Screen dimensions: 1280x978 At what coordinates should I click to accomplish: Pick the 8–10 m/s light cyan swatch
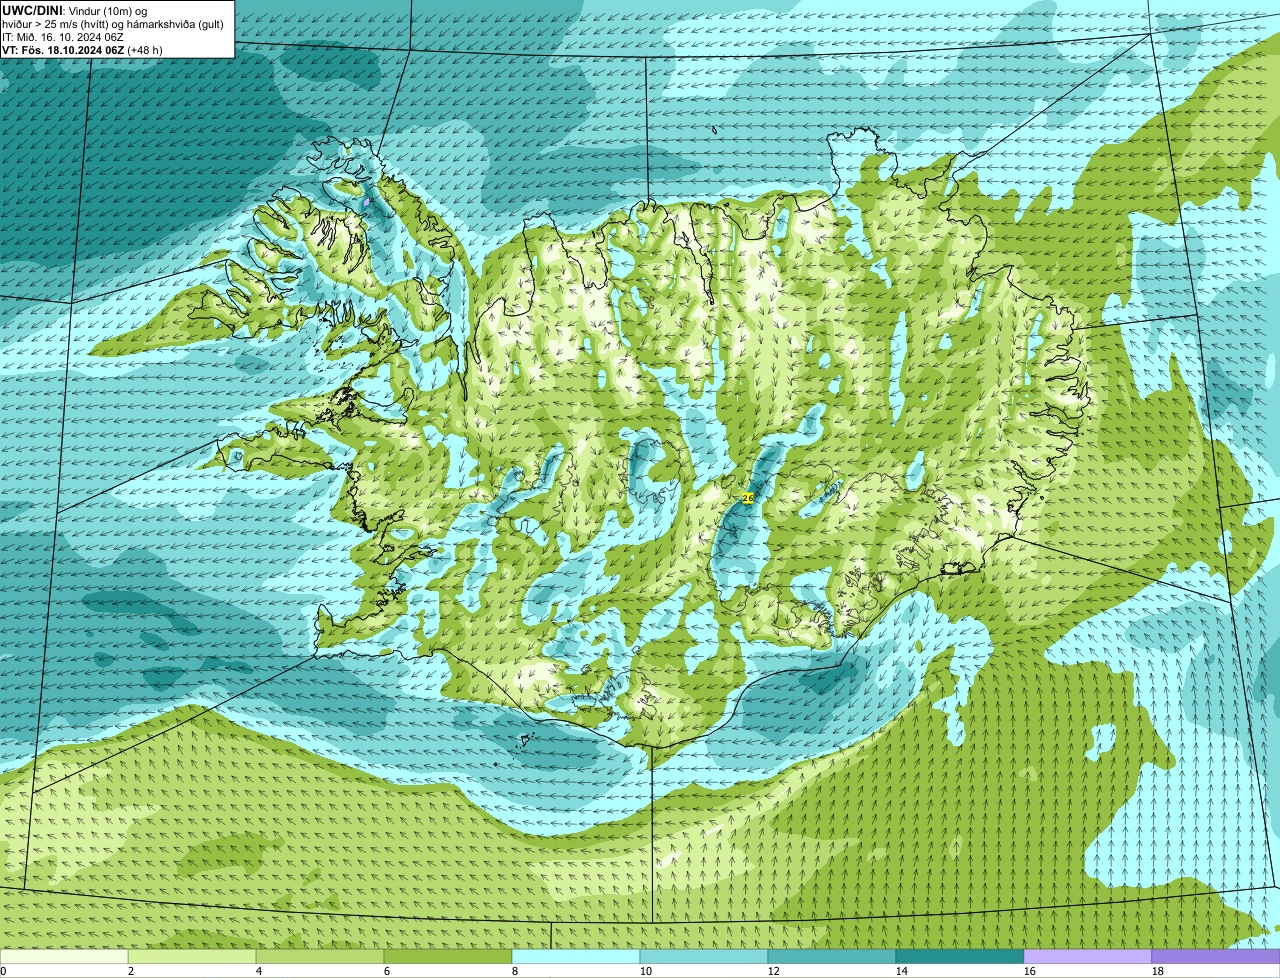576,957
